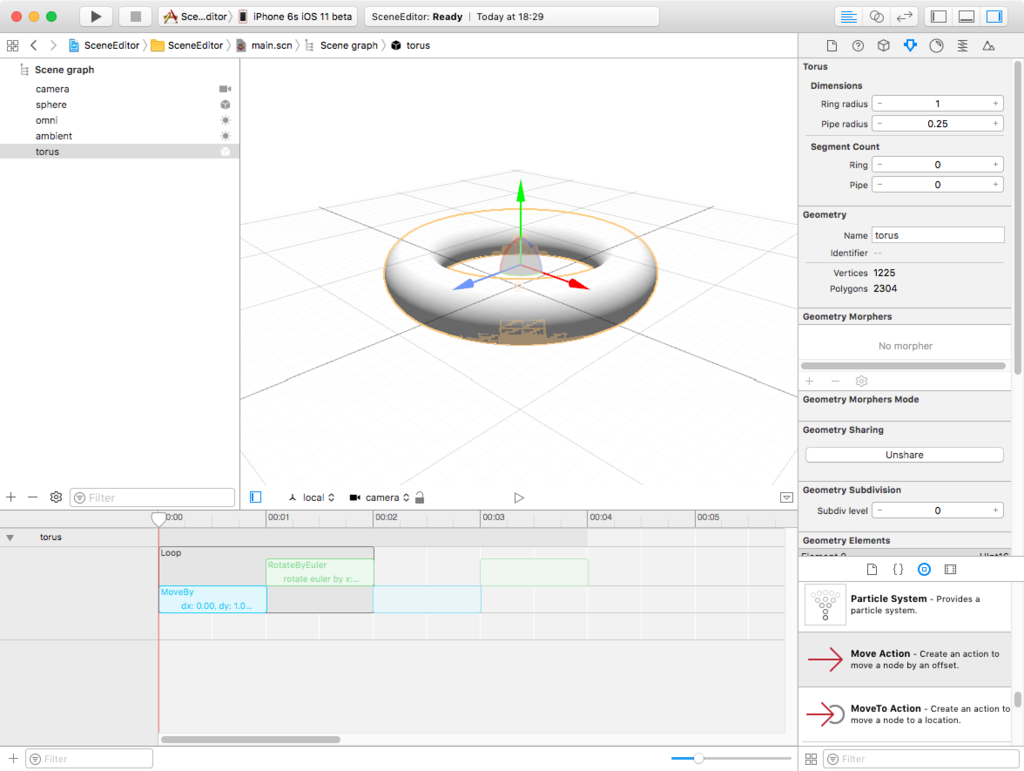The height and width of the screenshot is (771, 1024).
Task: Select the torus node row
Action: [x=120, y=151]
